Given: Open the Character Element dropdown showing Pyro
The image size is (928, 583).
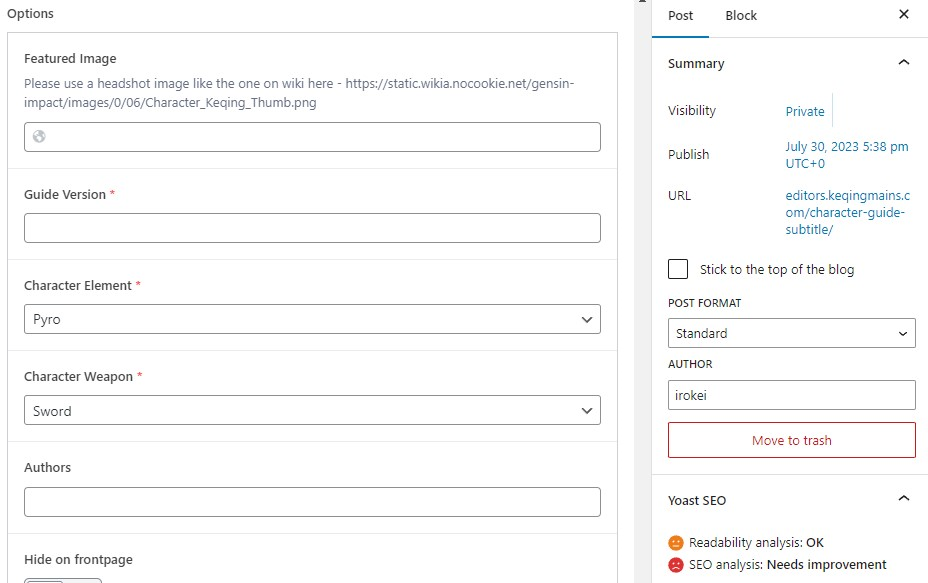Looking at the screenshot, I should [311, 318].
